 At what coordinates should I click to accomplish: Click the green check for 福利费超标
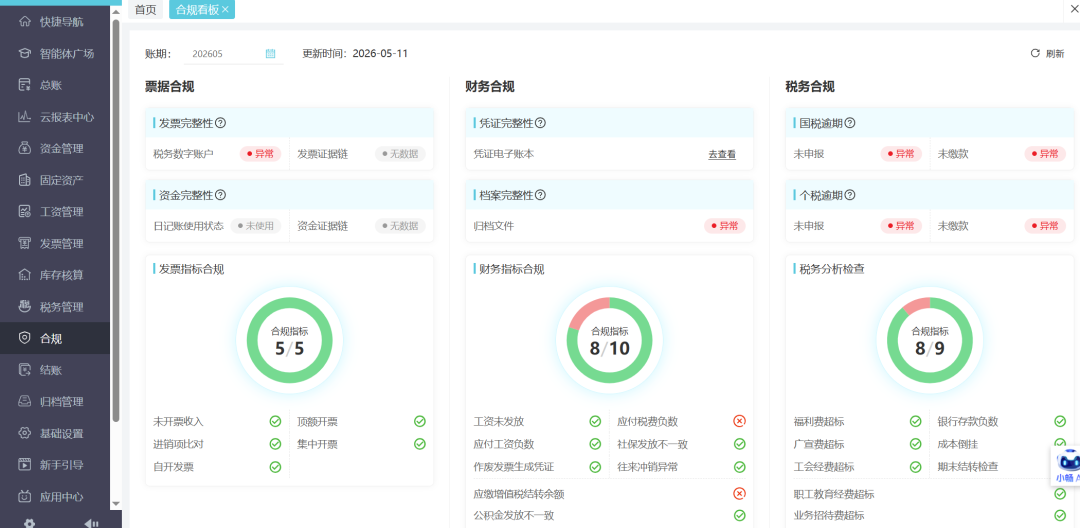915,421
